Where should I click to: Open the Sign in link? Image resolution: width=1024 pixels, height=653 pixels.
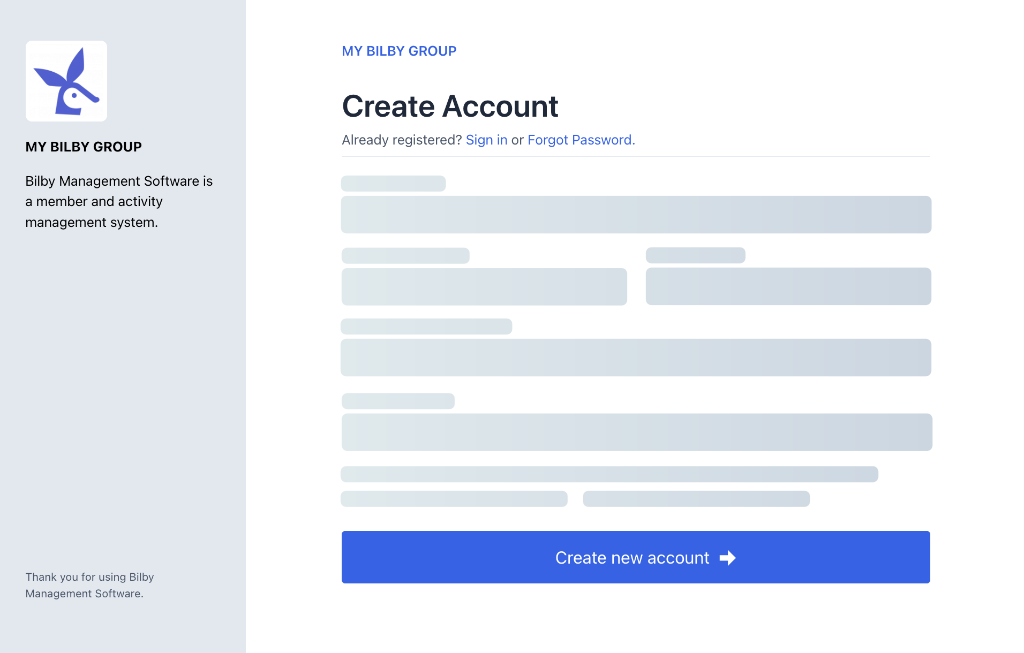(486, 140)
